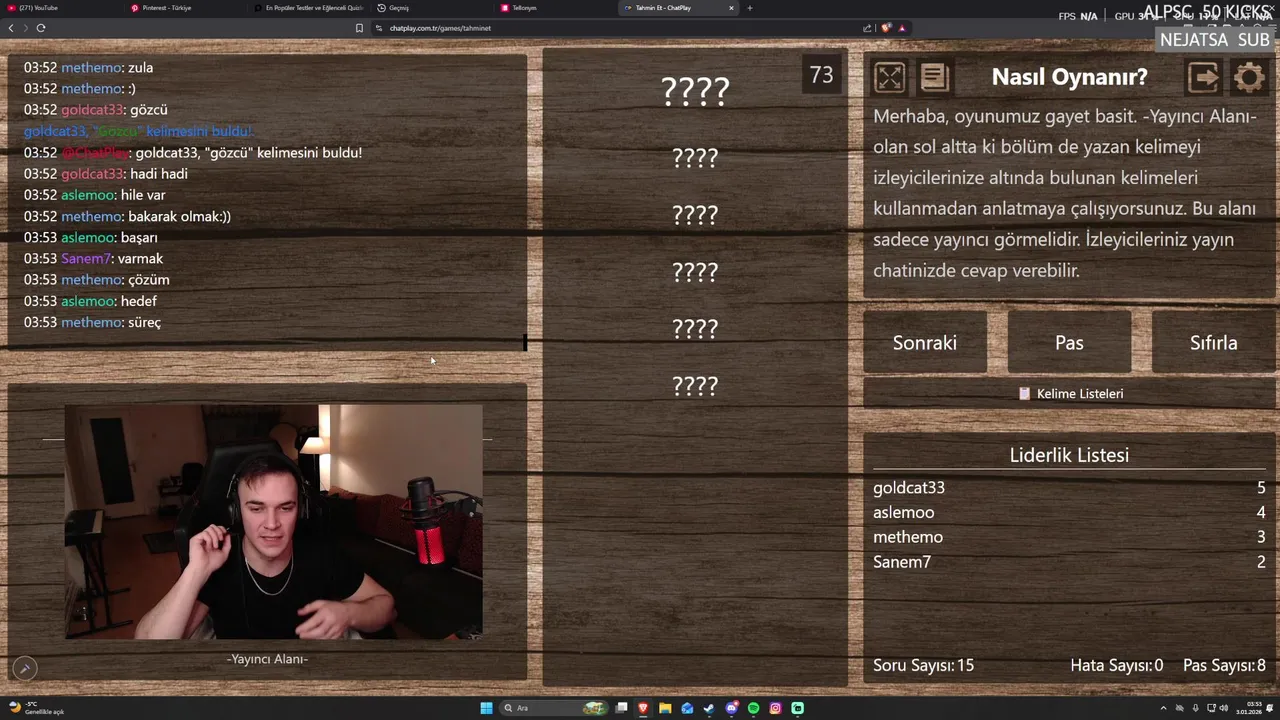Click chat message 'goldcat33: hadi hadi'
Image resolution: width=1280 pixels, height=720 pixels.
click(106, 174)
